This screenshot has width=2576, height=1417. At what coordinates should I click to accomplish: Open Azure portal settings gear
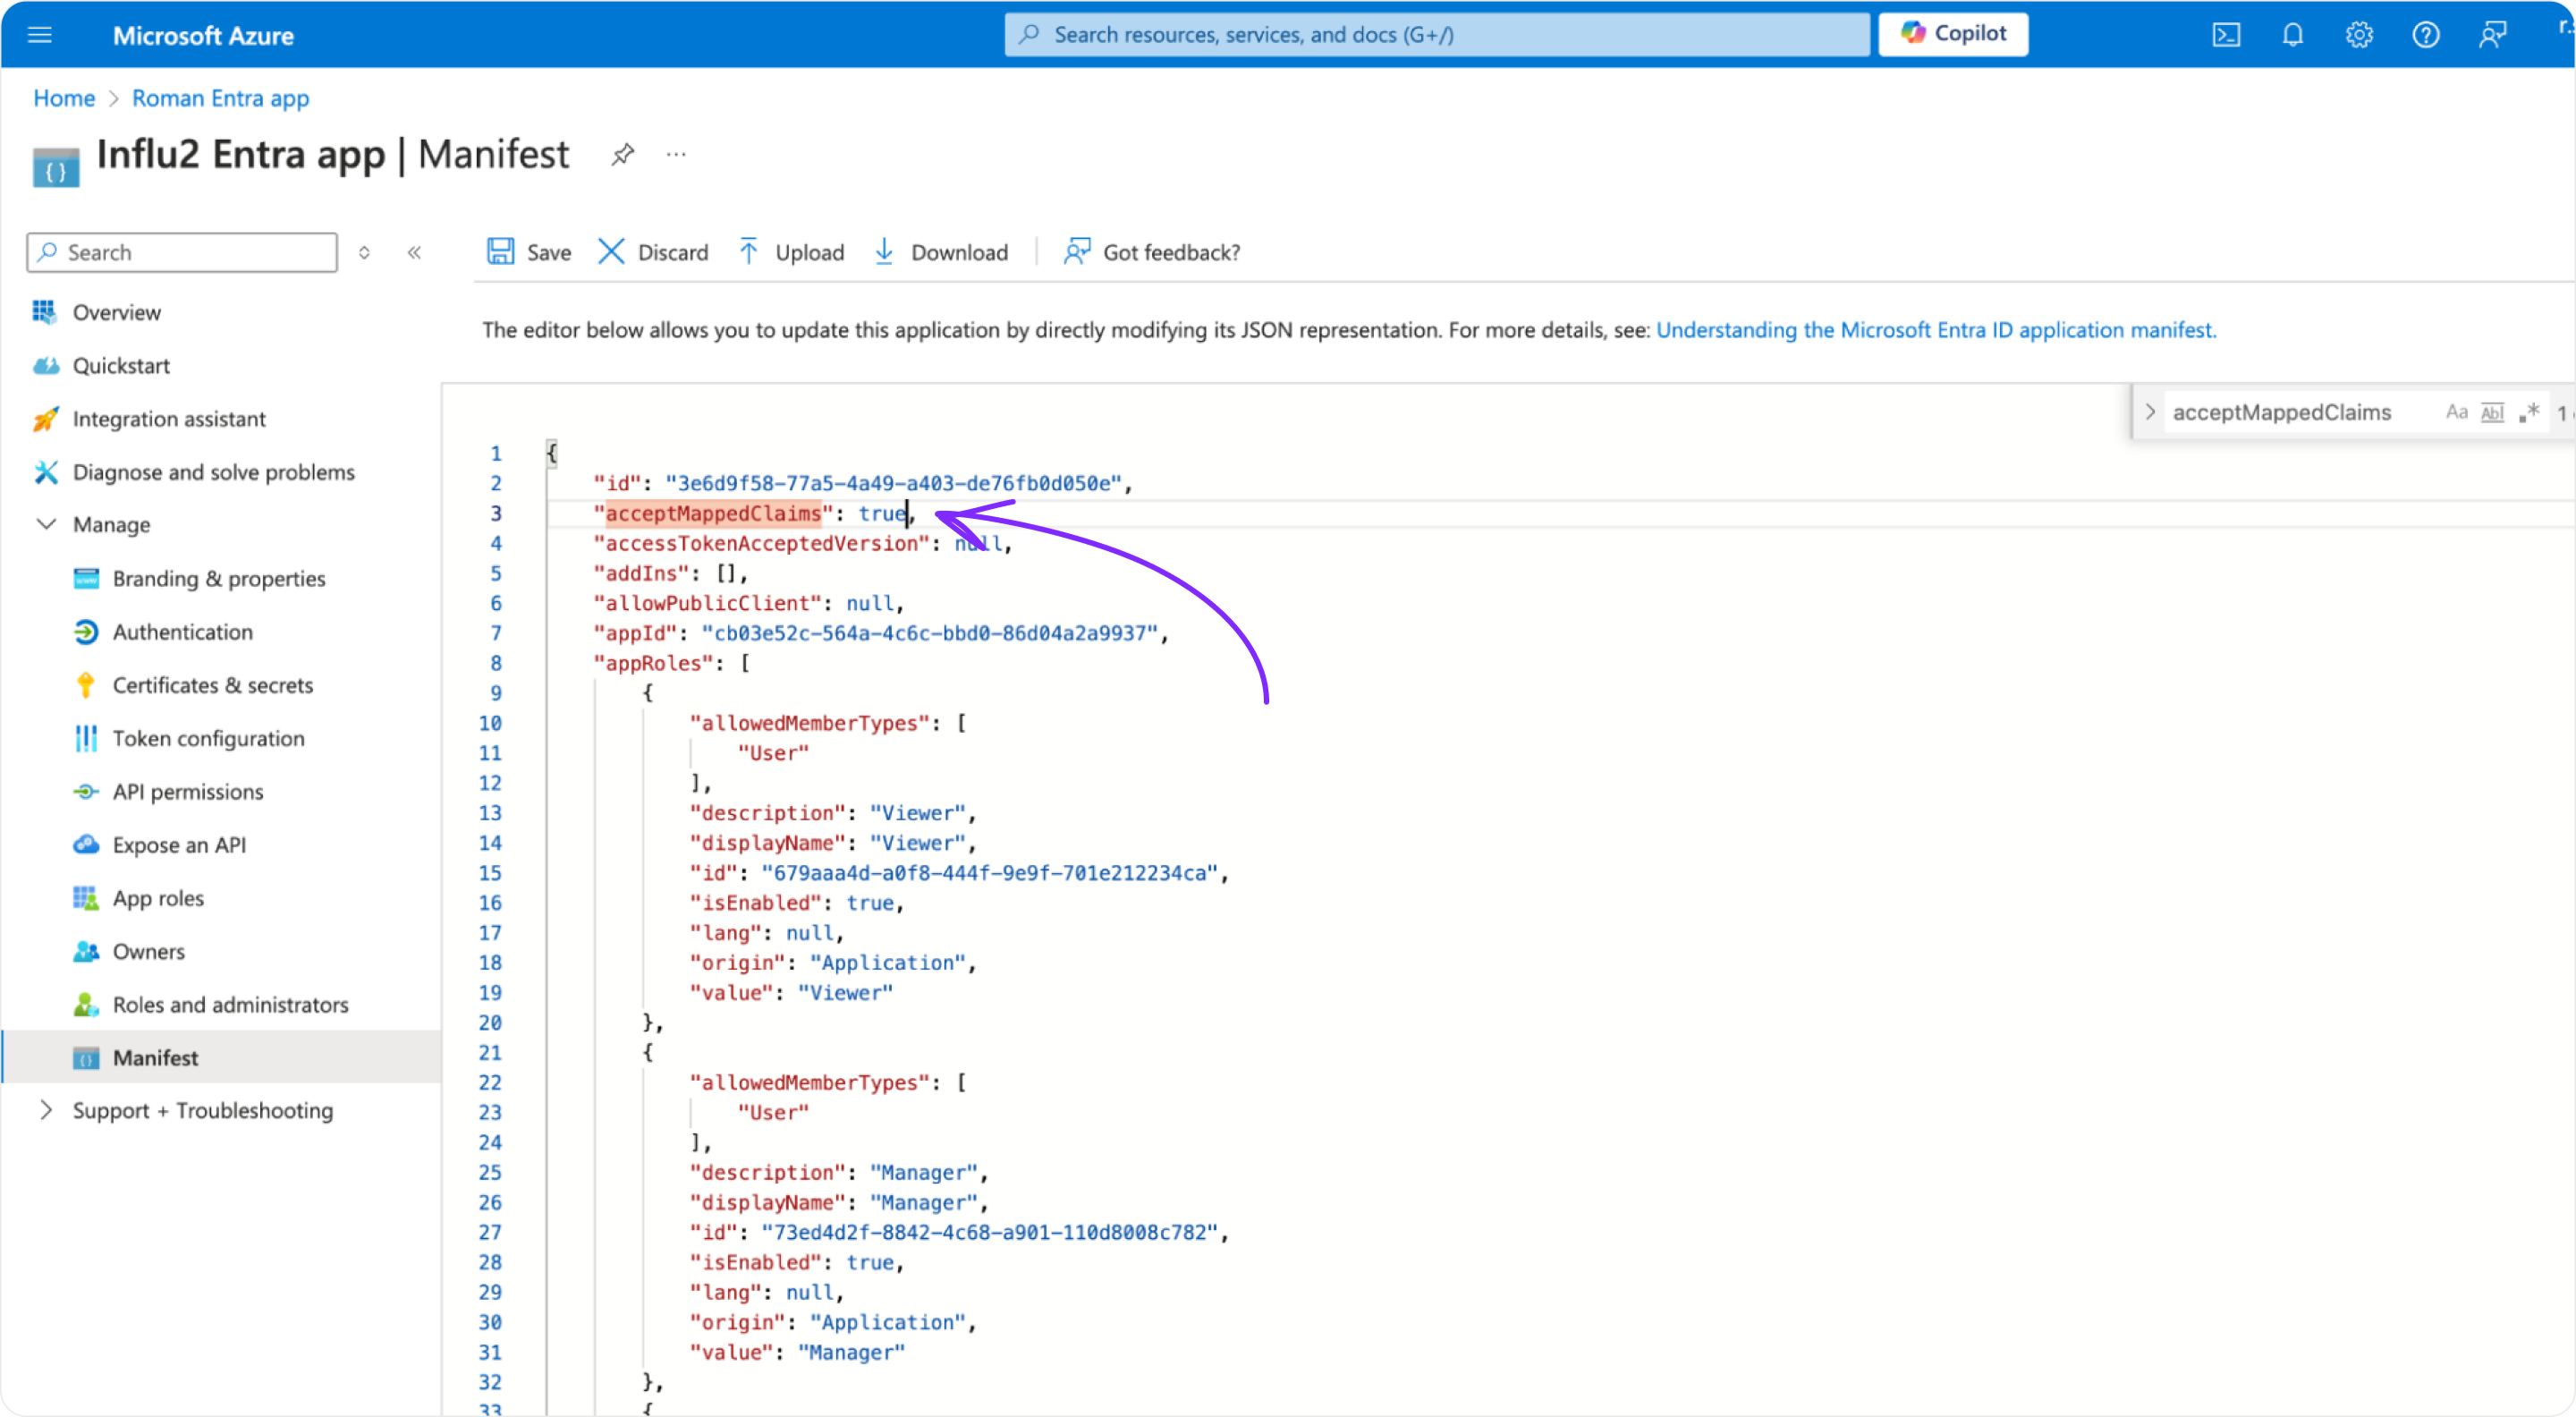(2359, 34)
